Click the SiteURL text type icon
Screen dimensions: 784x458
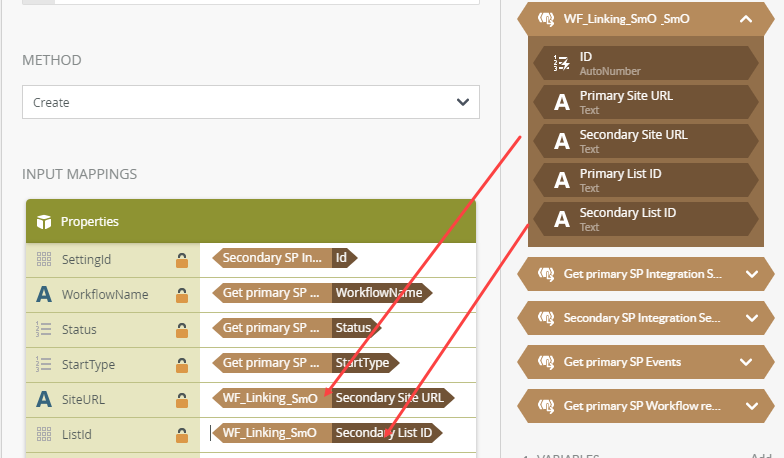click(43, 399)
